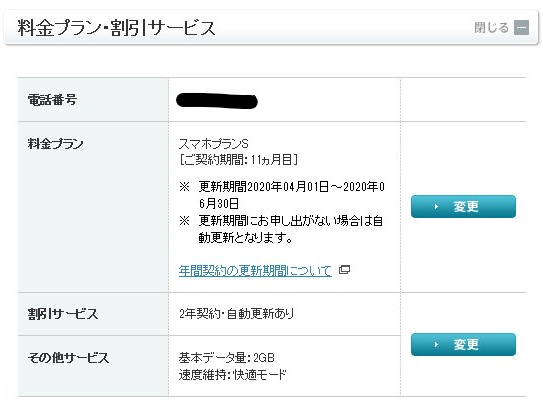Click the external window icon beside the link
Viewport: 543px width, 412px height.
point(344,269)
